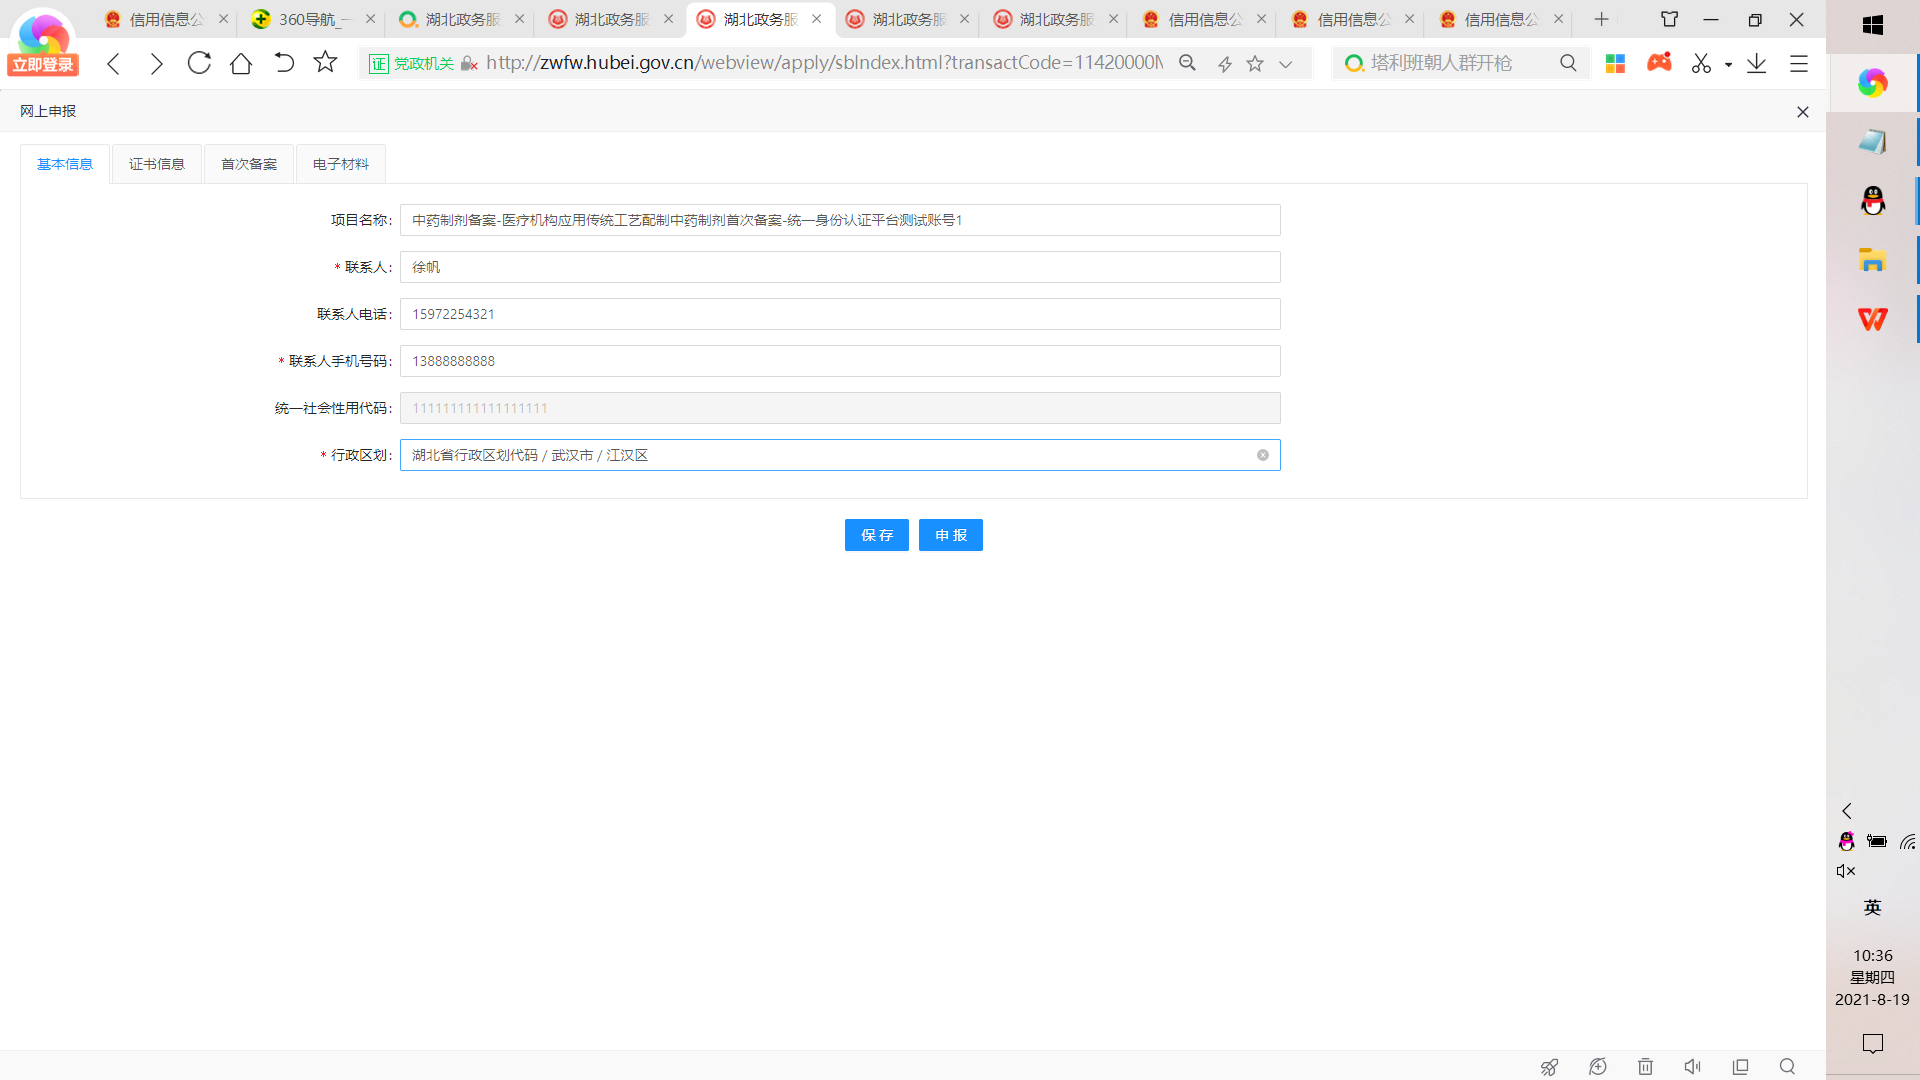The width and height of the screenshot is (1920, 1080).
Task: Expand the screenshot tool dropdown arrow
Action: coord(1728,64)
